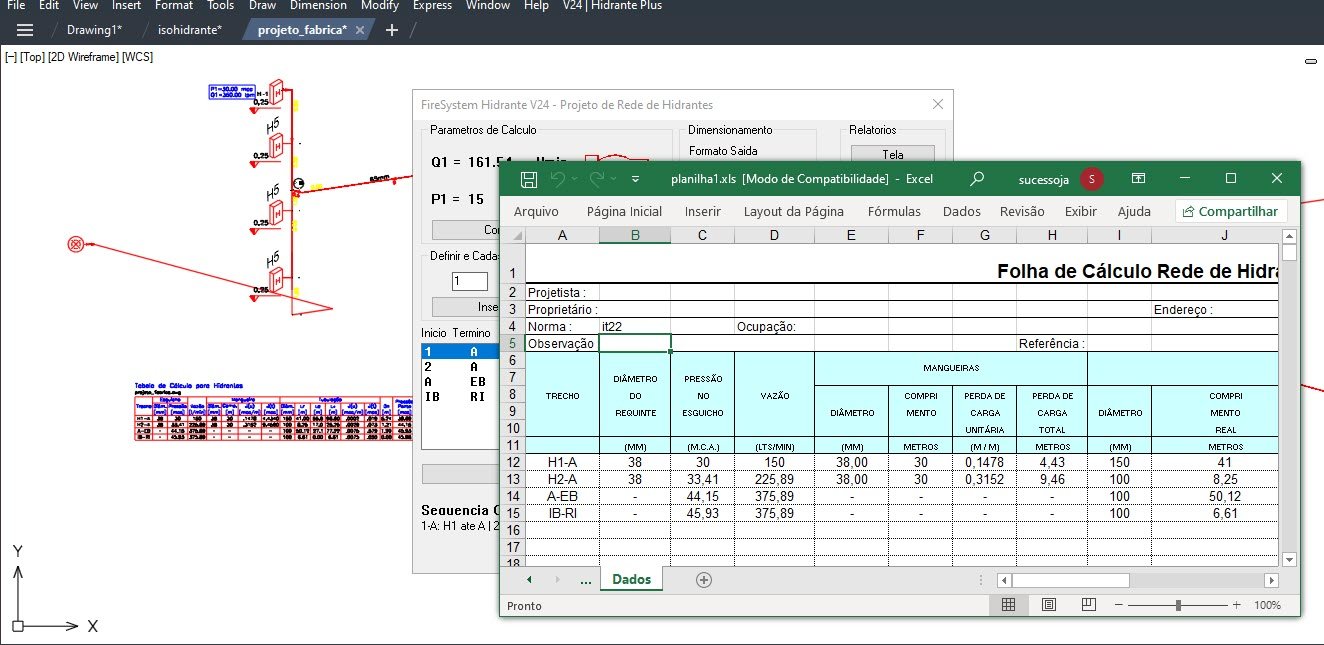Switch to isohidrante drawing tab
Screen dimensions: 1324x645
click(x=190, y=30)
